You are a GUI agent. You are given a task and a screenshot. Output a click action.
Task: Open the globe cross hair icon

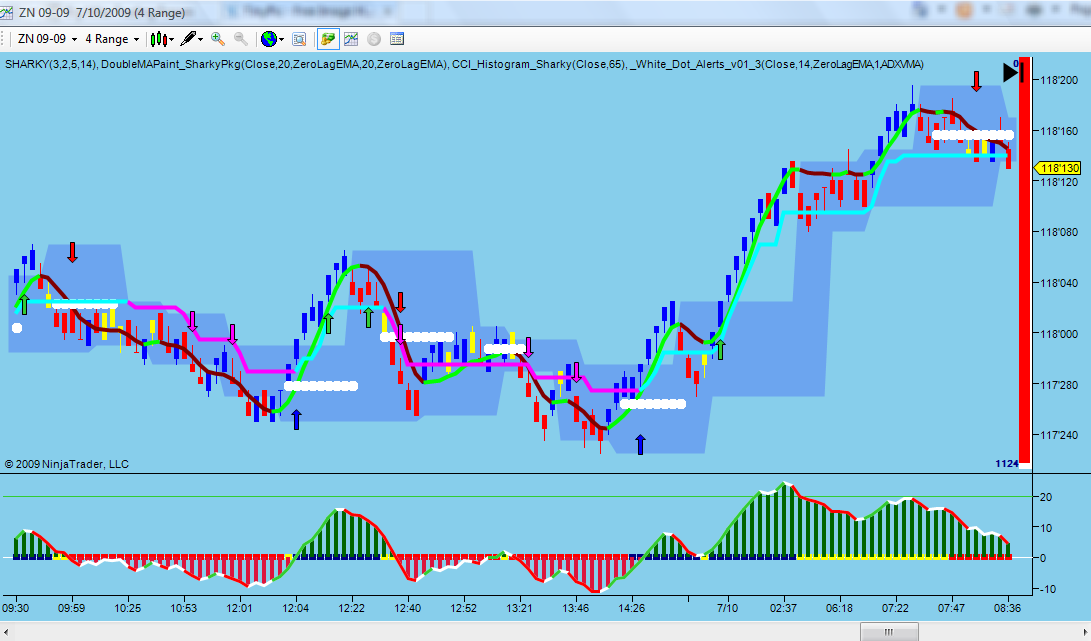click(269, 39)
